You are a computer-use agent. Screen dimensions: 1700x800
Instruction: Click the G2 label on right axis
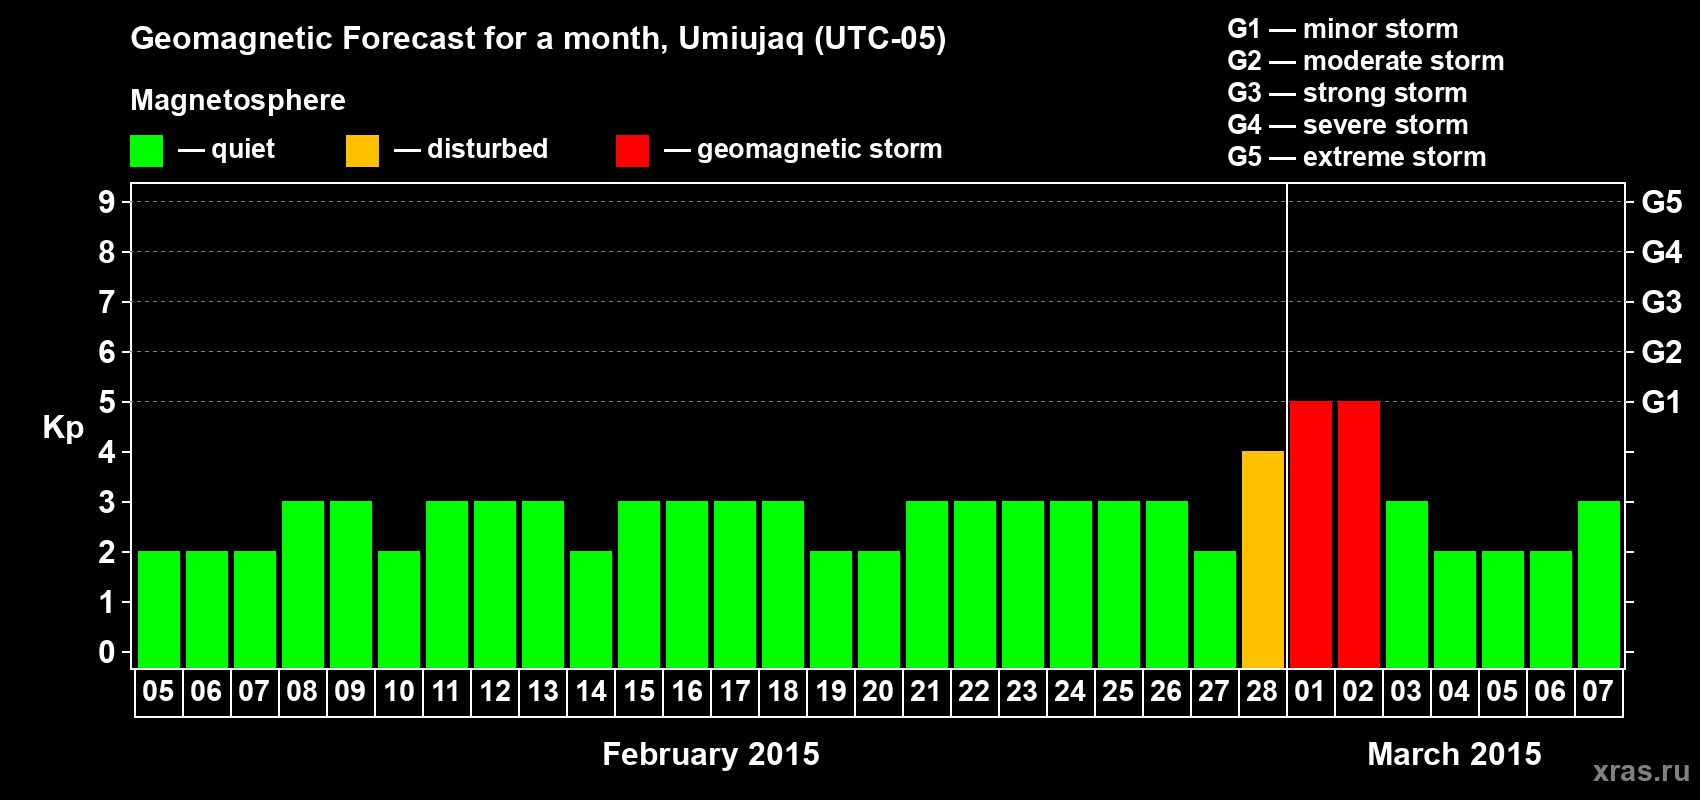point(1662,352)
